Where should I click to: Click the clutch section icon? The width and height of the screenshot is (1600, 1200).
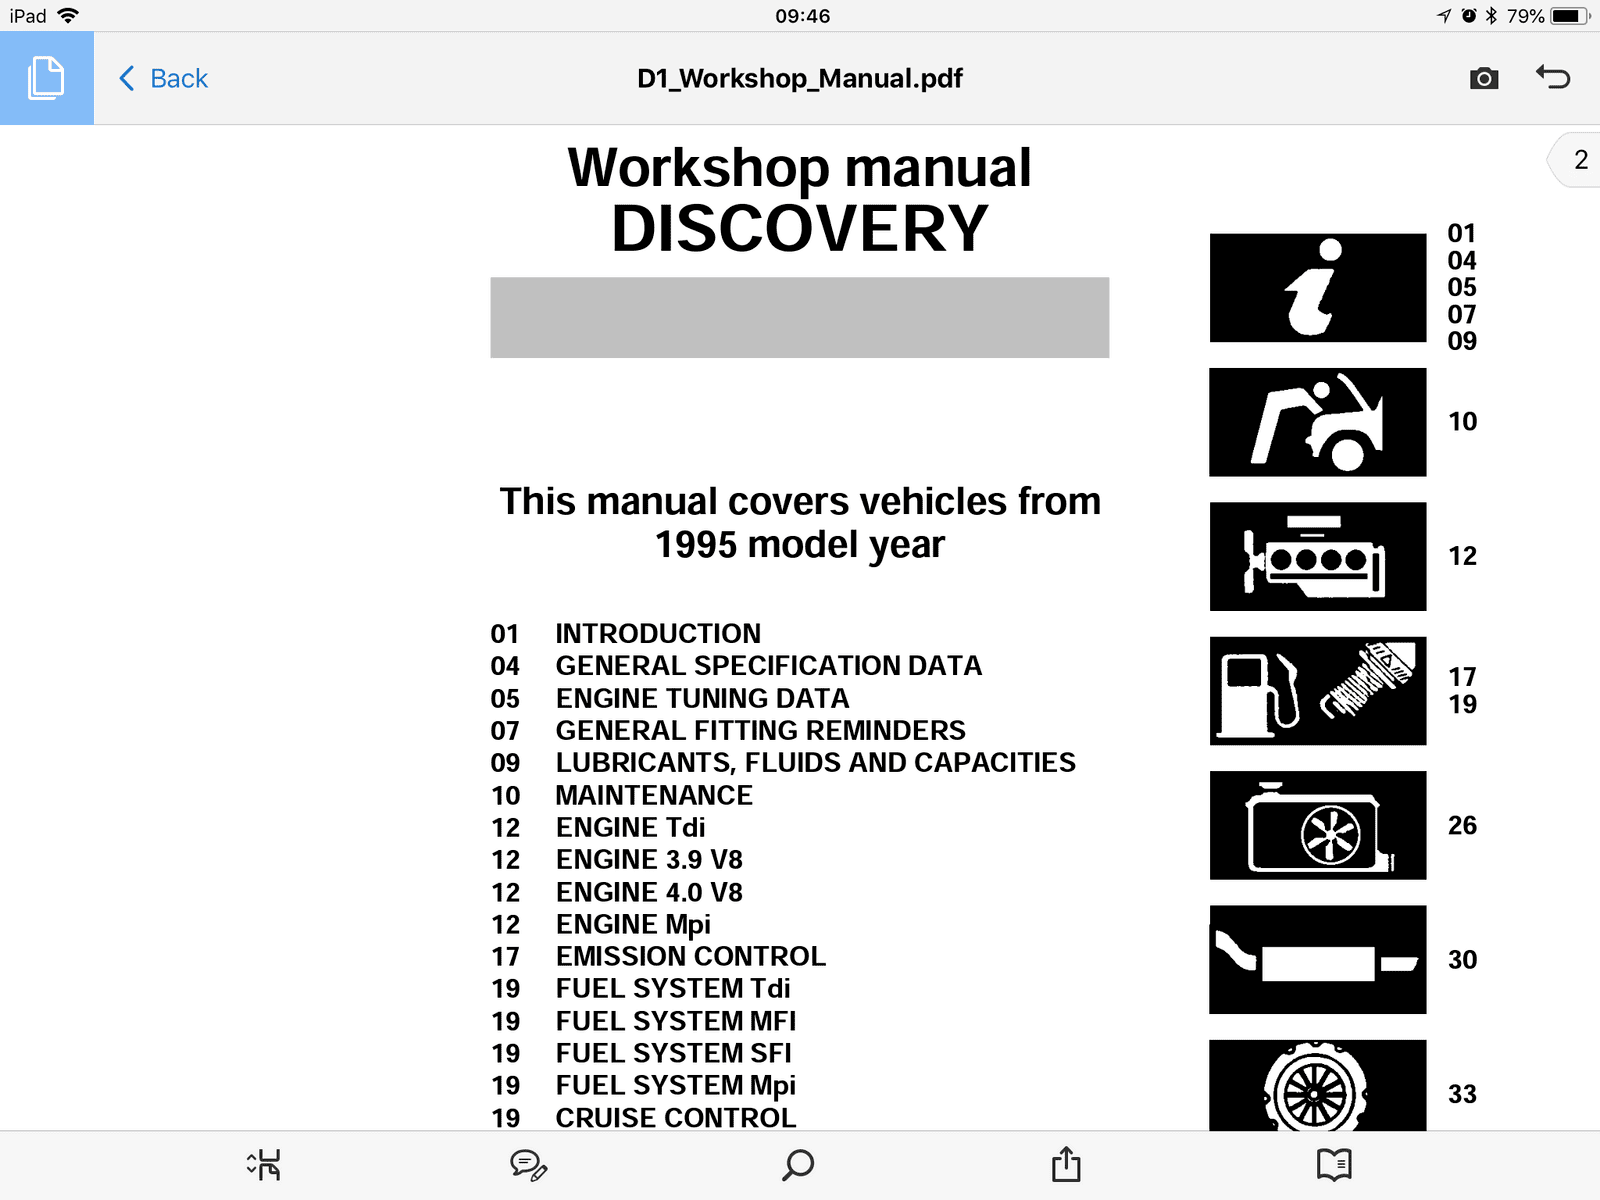coord(1318,1086)
